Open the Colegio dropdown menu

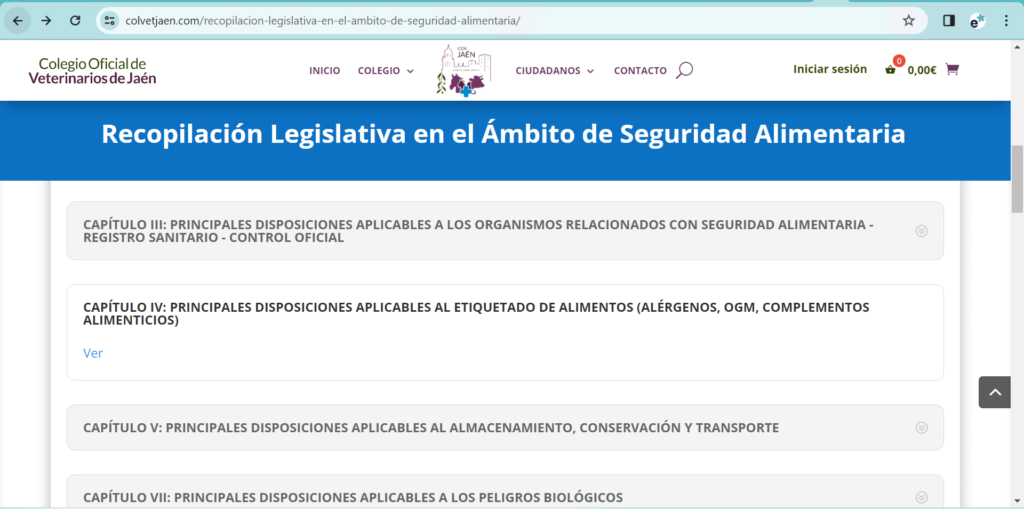[x=385, y=71]
